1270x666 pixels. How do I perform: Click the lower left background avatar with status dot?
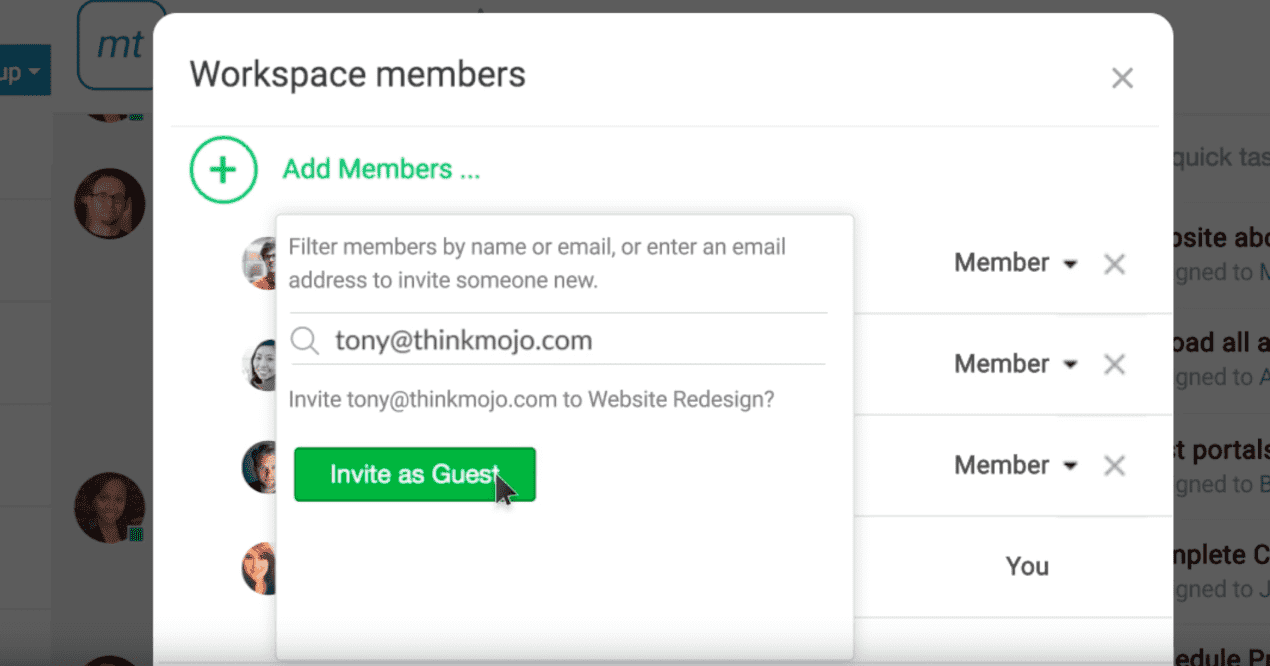tap(109, 507)
